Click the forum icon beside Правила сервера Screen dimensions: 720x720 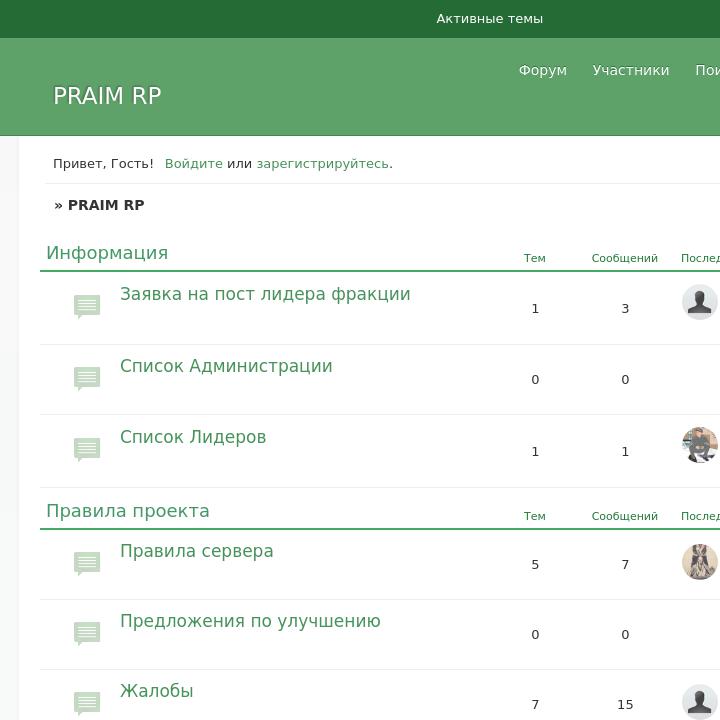tap(87, 563)
